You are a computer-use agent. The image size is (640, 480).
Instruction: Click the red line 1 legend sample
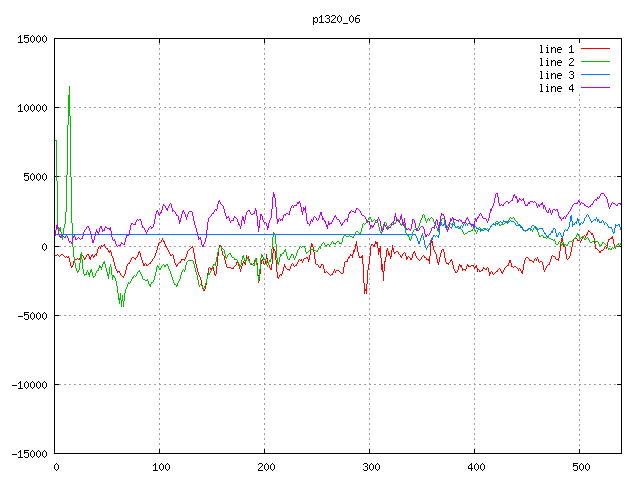tap(596, 49)
